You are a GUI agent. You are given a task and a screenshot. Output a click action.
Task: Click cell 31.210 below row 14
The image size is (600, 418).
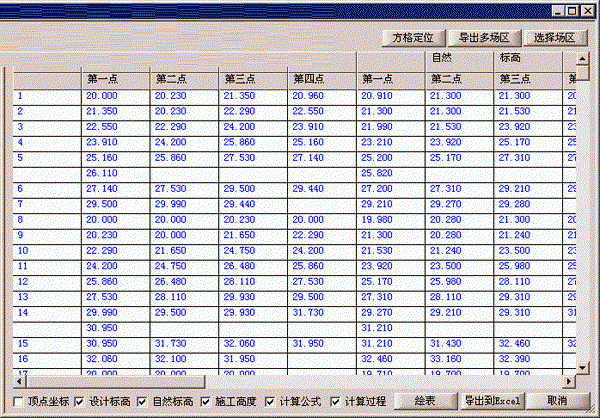(391, 328)
